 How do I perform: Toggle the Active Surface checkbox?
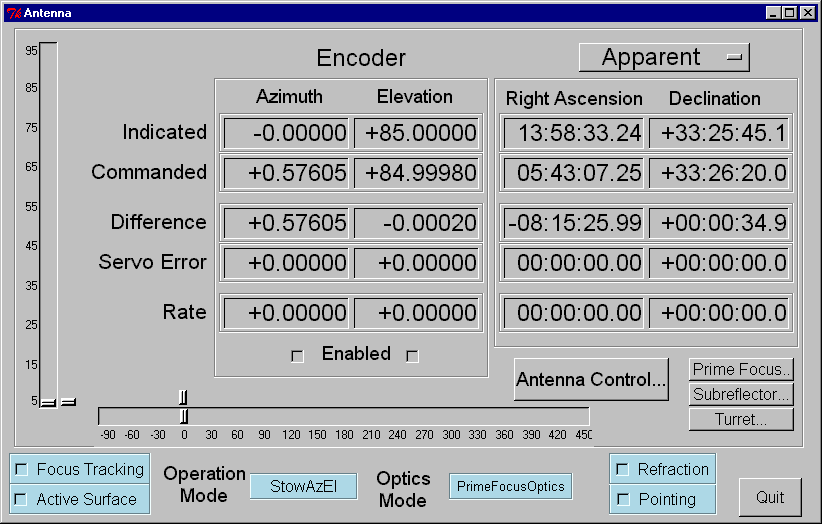click(x=21, y=499)
